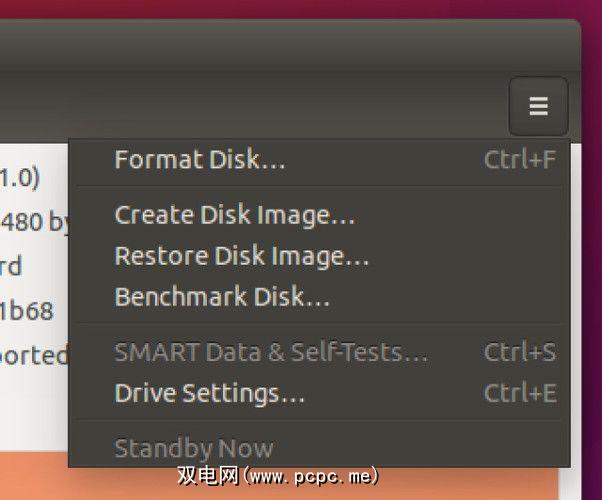Click the desktop background right of the window
The image size is (602, 500).
click(591, 250)
